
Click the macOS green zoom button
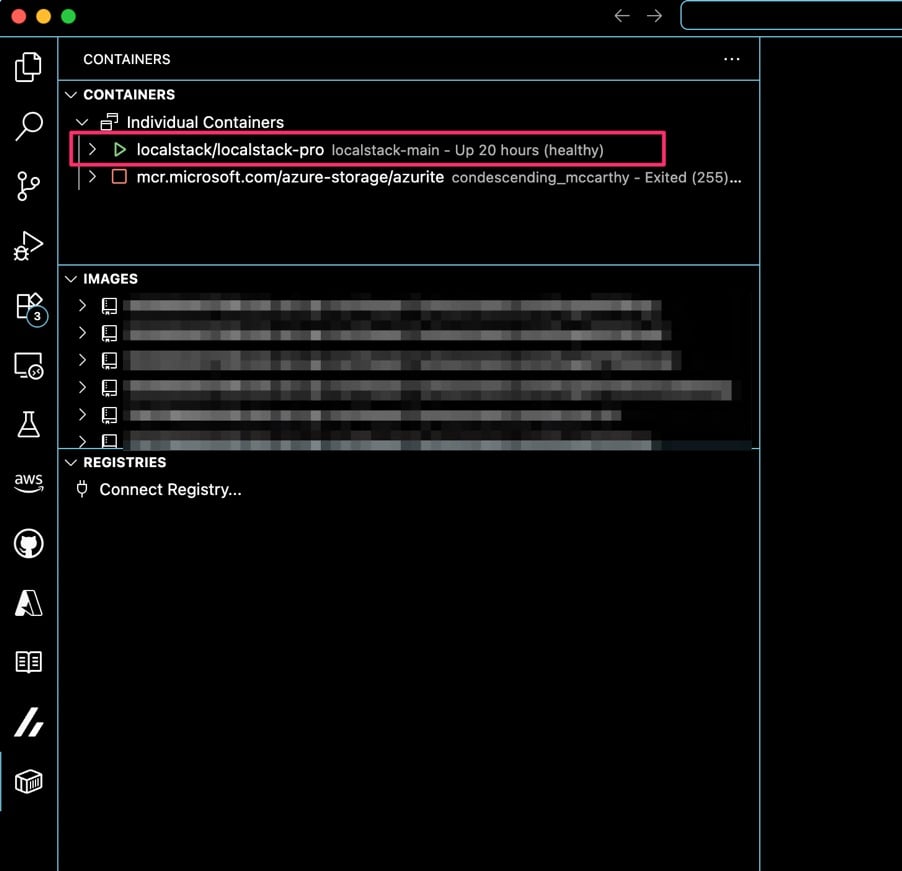[x=68, y=16]
